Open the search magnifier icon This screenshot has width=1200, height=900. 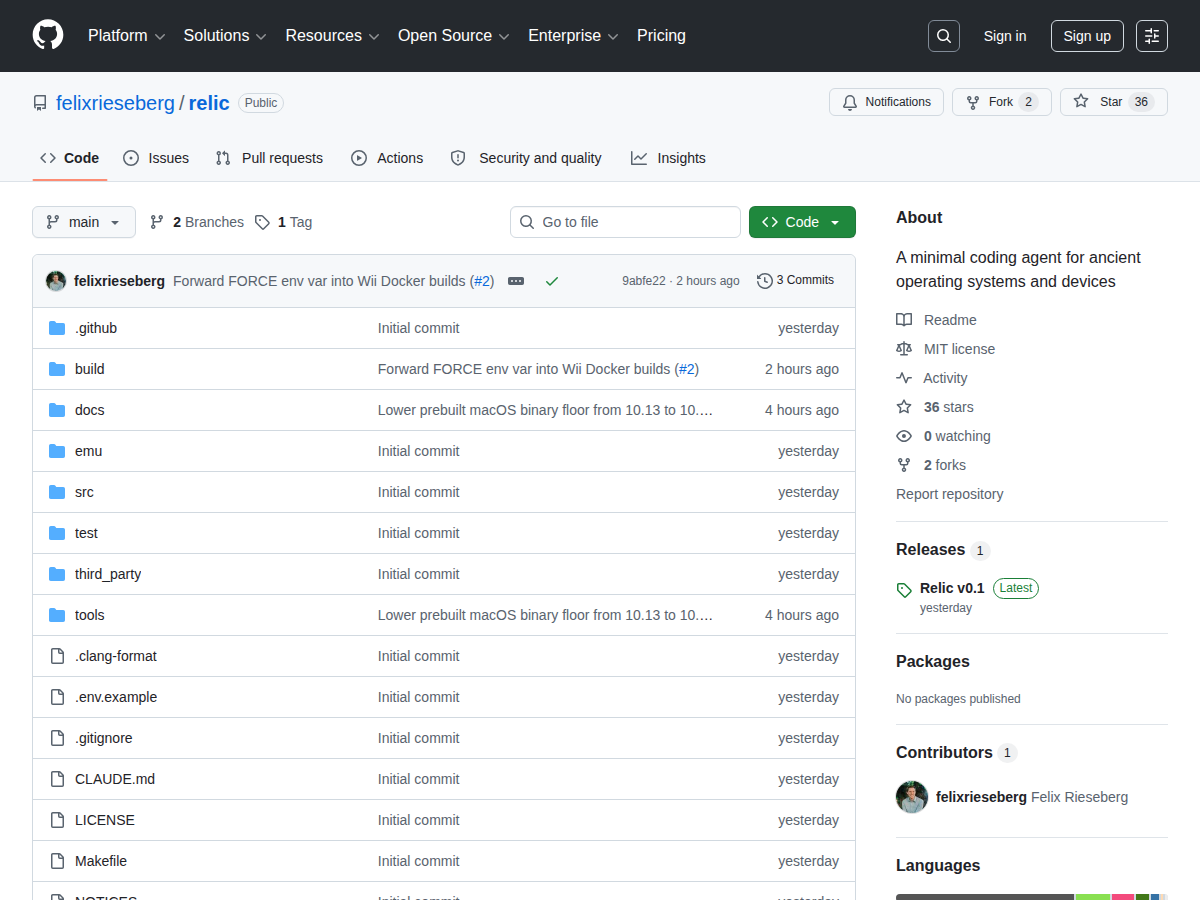[943, 36]
